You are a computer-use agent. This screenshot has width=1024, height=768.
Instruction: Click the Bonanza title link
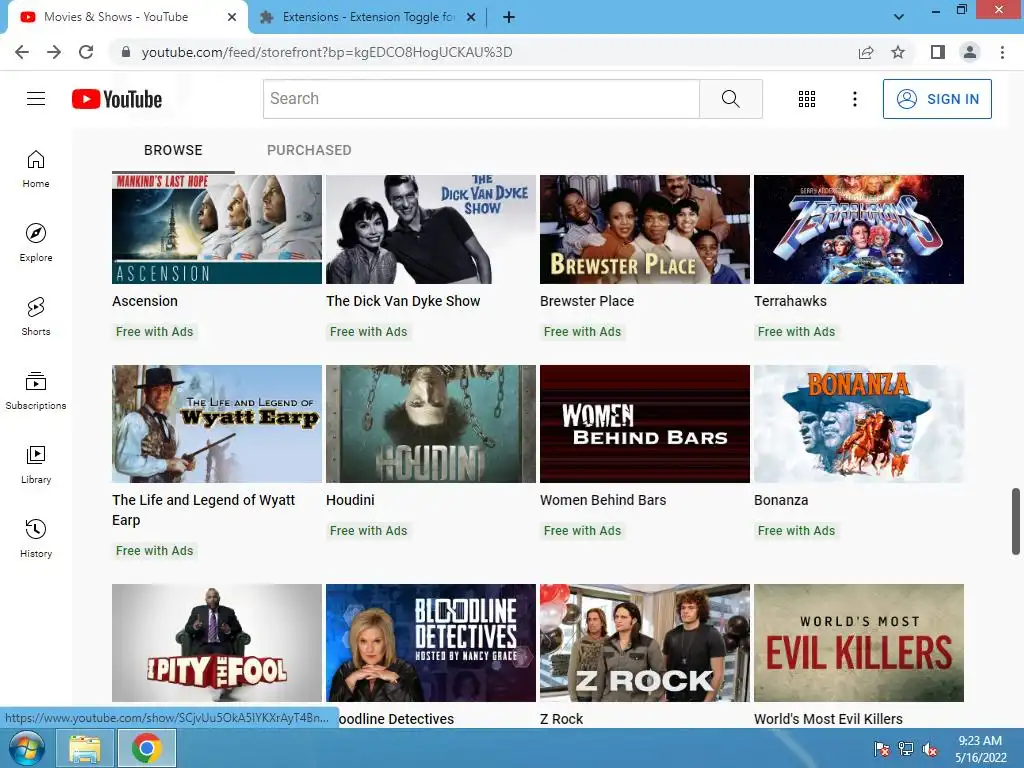click(781, 500)
